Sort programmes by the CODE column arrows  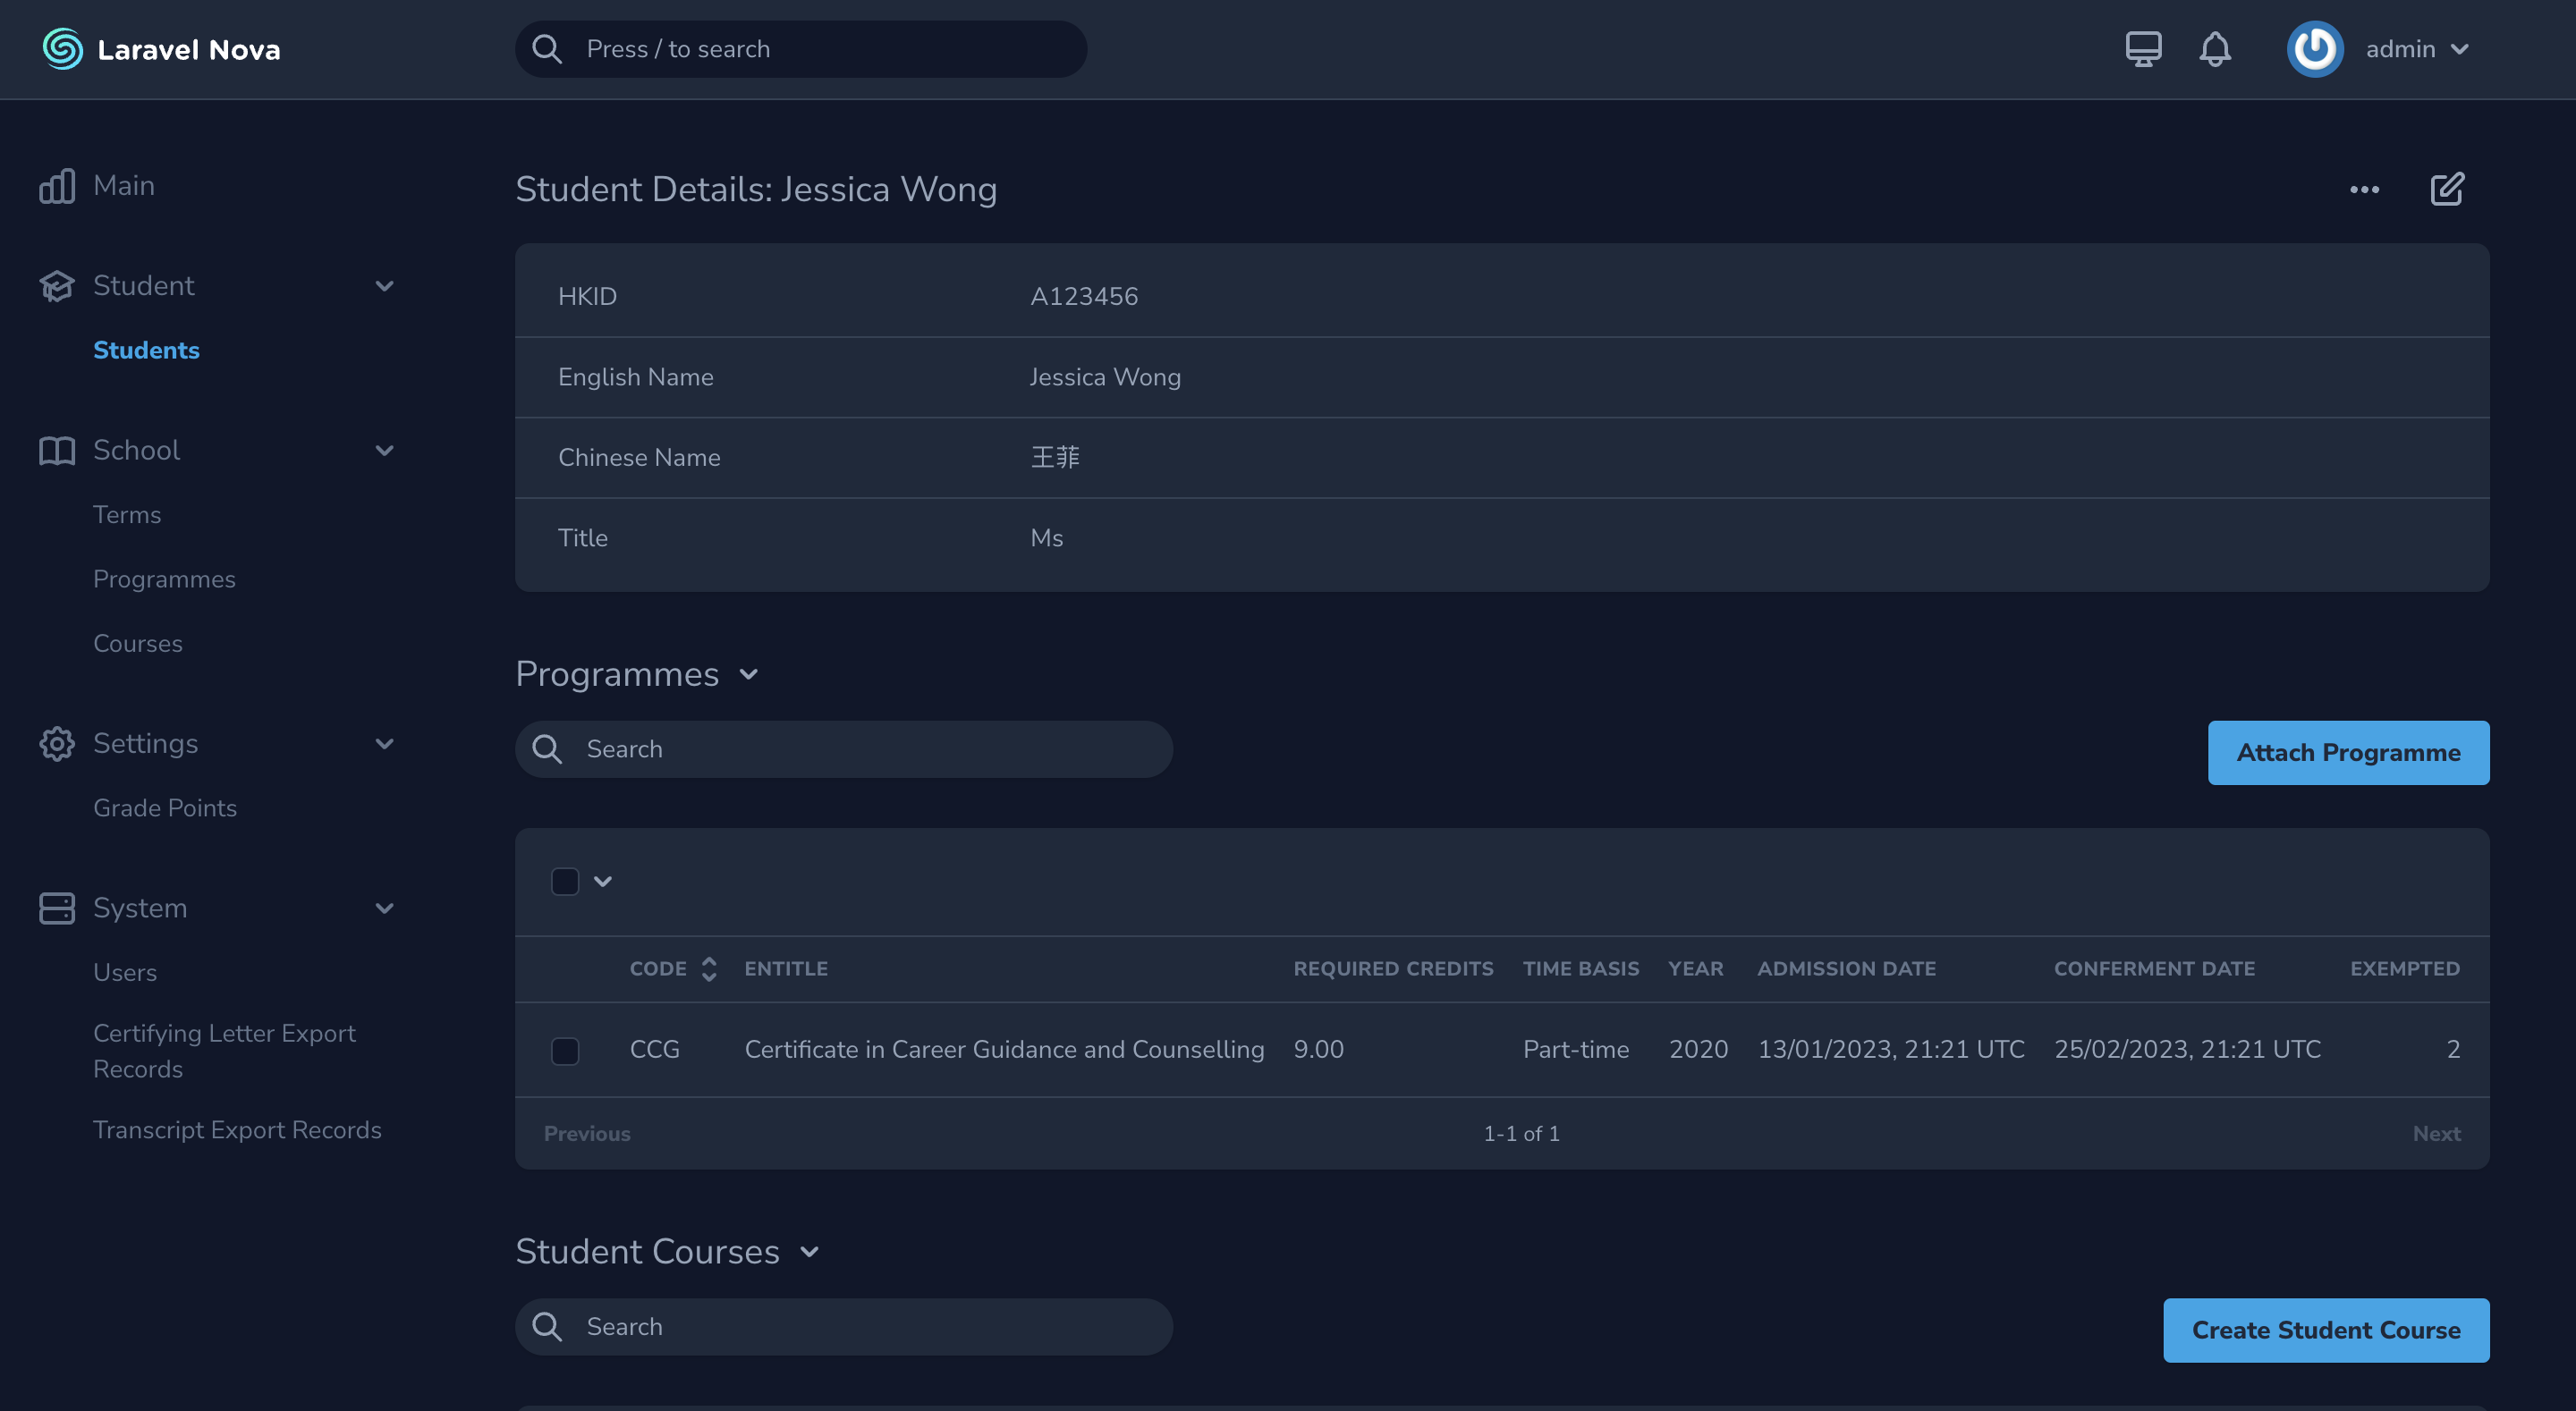point(709,968)
